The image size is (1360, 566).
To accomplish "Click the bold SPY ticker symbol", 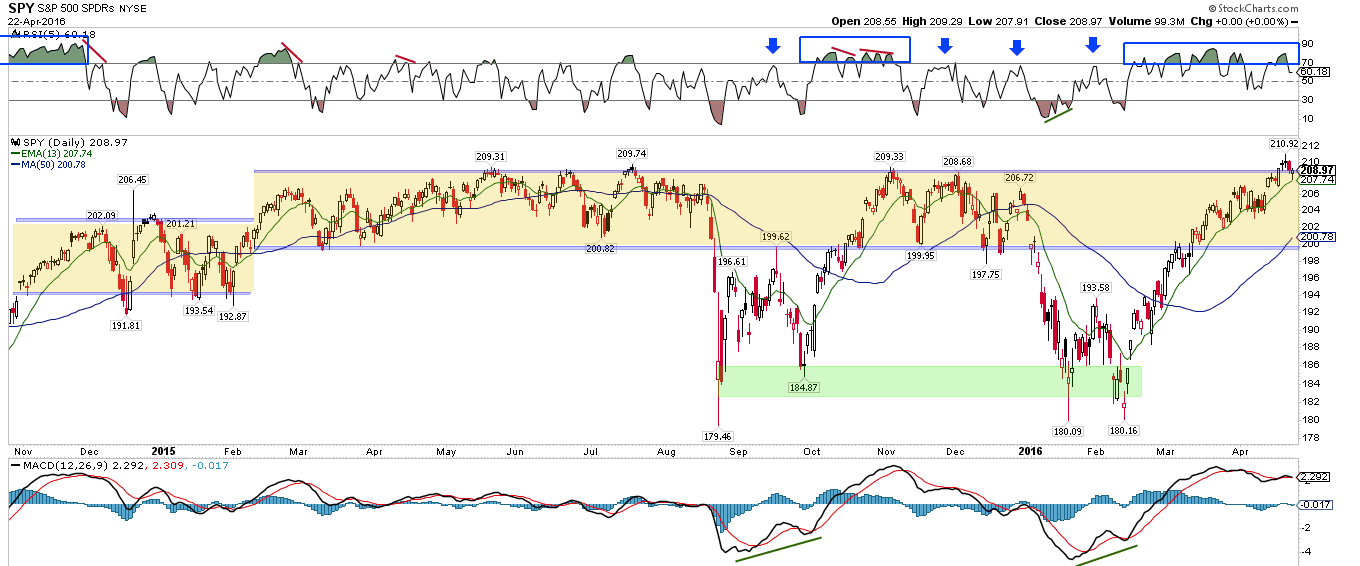I will tap(20, 7).
